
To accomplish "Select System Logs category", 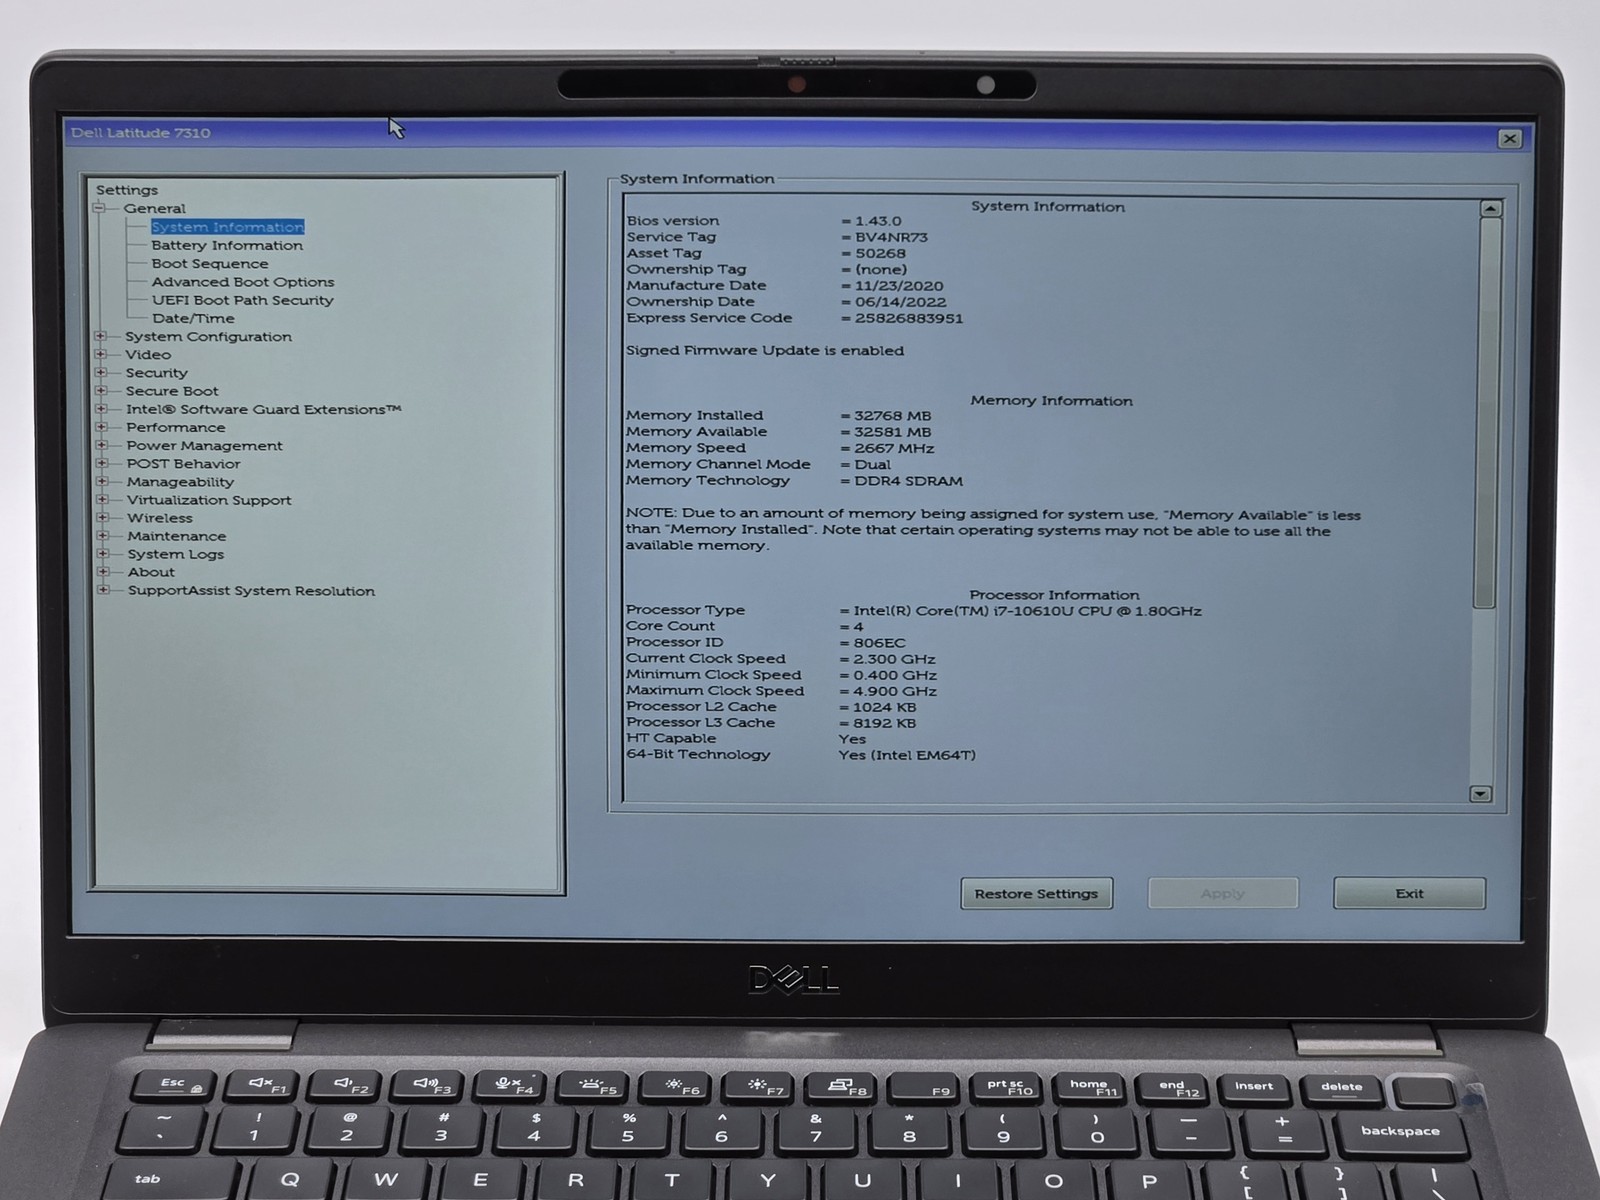I will (x=176, y=554).
